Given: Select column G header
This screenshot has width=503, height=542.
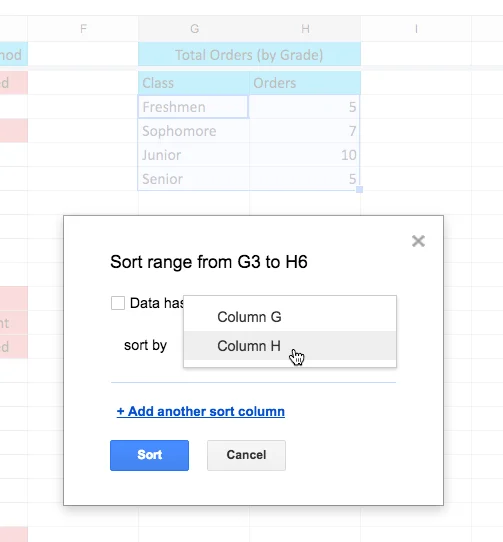Looking at the screenshot, I should coord(194,28).
